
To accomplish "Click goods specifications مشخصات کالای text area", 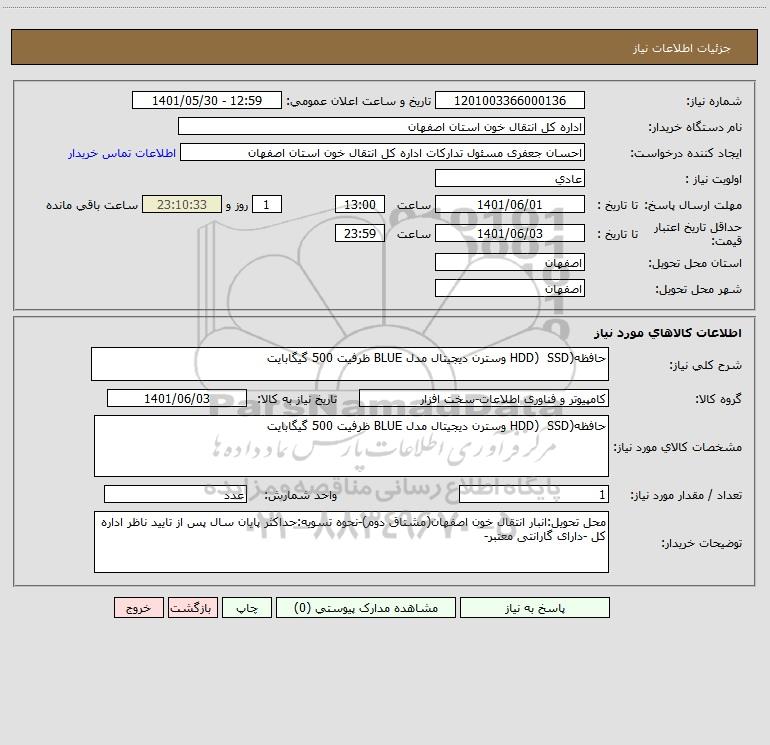I will (x=351, y=446).
